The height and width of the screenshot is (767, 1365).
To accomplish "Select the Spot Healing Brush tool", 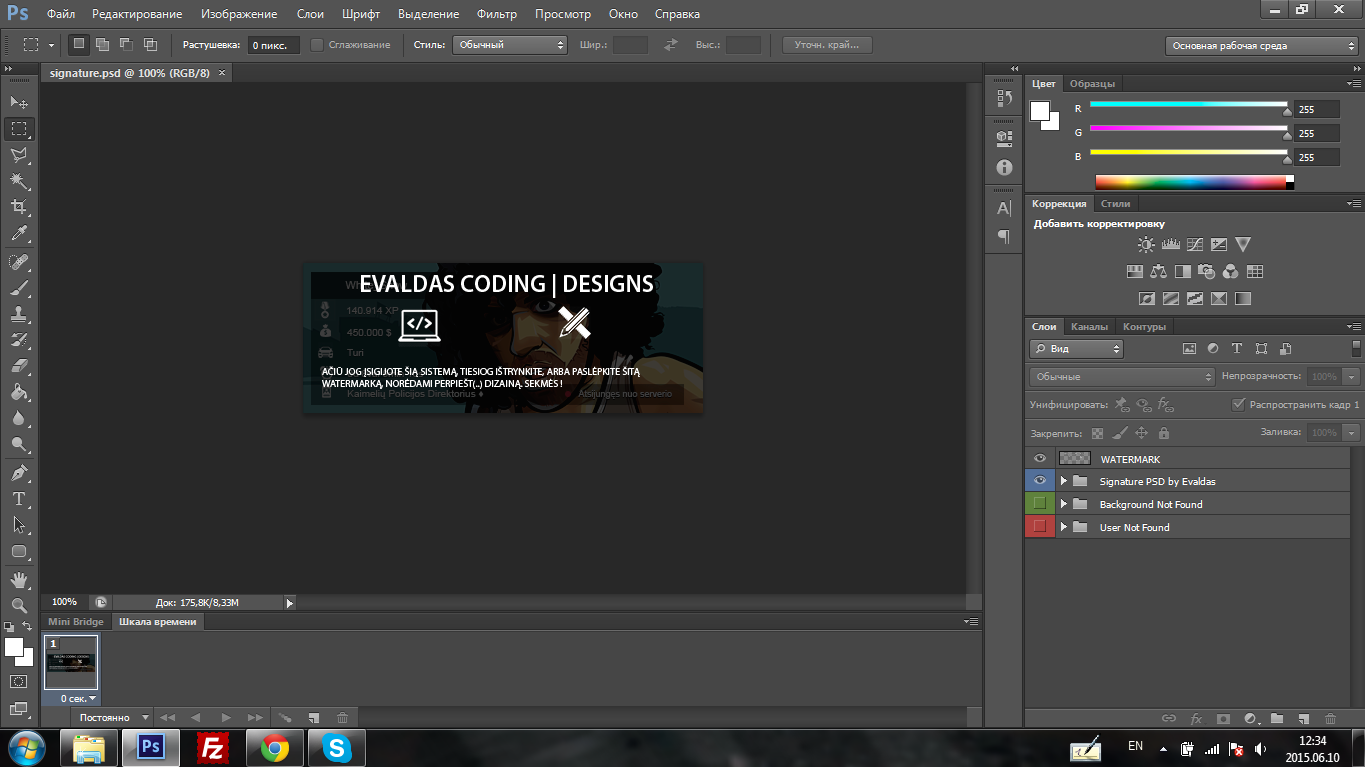I will pyautogui.click(x=19, y=262).
